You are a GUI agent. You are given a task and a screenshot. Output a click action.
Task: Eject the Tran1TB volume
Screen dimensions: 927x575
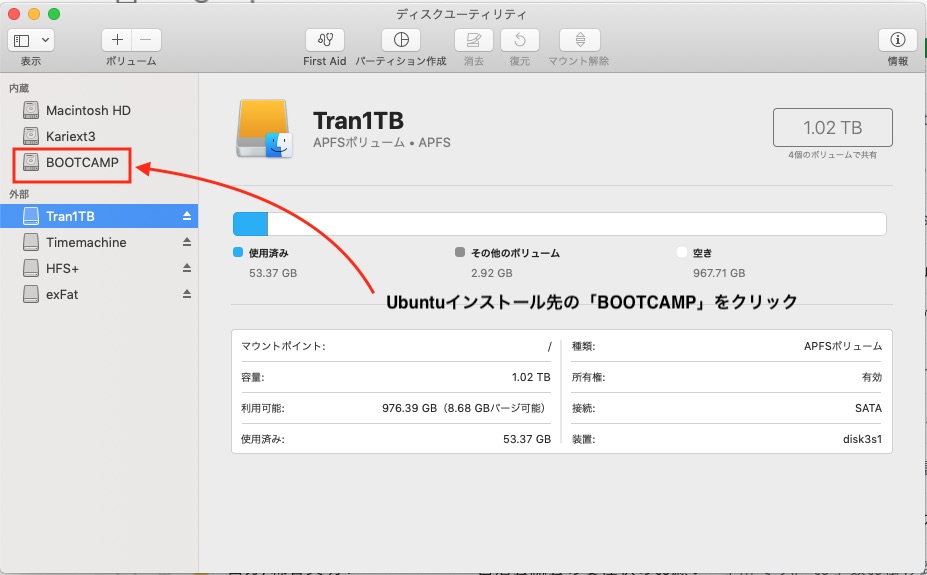187,216
